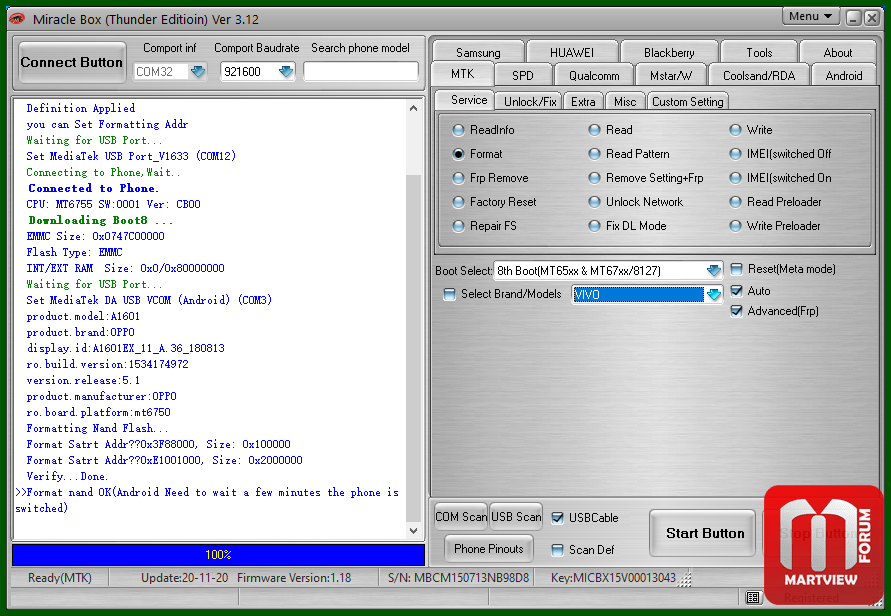This screenshot has width=891, height=616.
Task: Select the IMEI(switched Off radio option
Action: (780, 154)
